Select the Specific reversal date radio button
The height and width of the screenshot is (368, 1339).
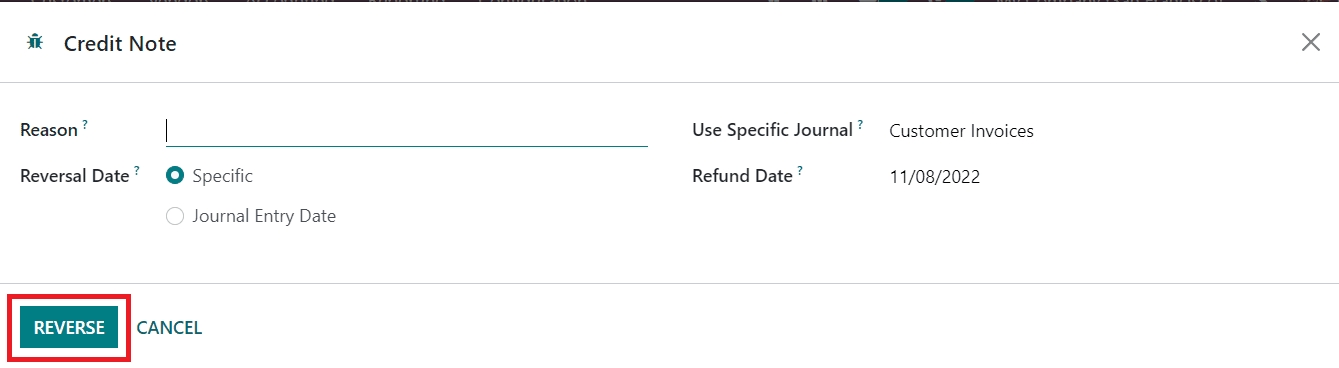pyautogui.click(x=175, y=176)
